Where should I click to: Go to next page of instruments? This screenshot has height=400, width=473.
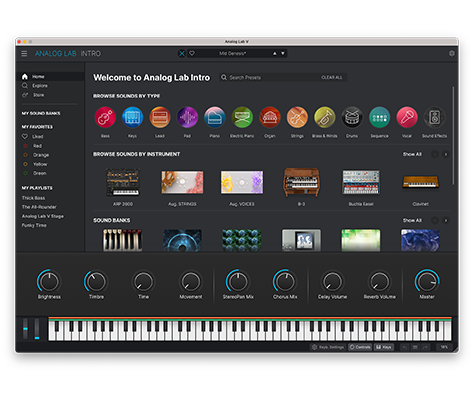446,154
